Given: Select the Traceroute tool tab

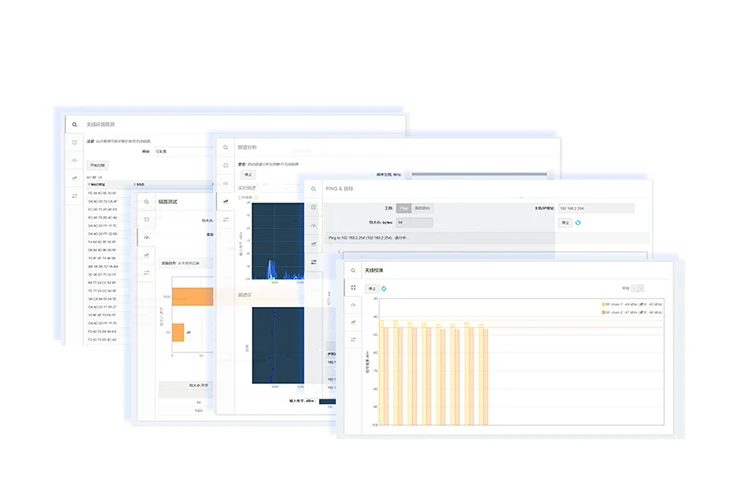Looking at the screenshot, I should coord(422,208).
